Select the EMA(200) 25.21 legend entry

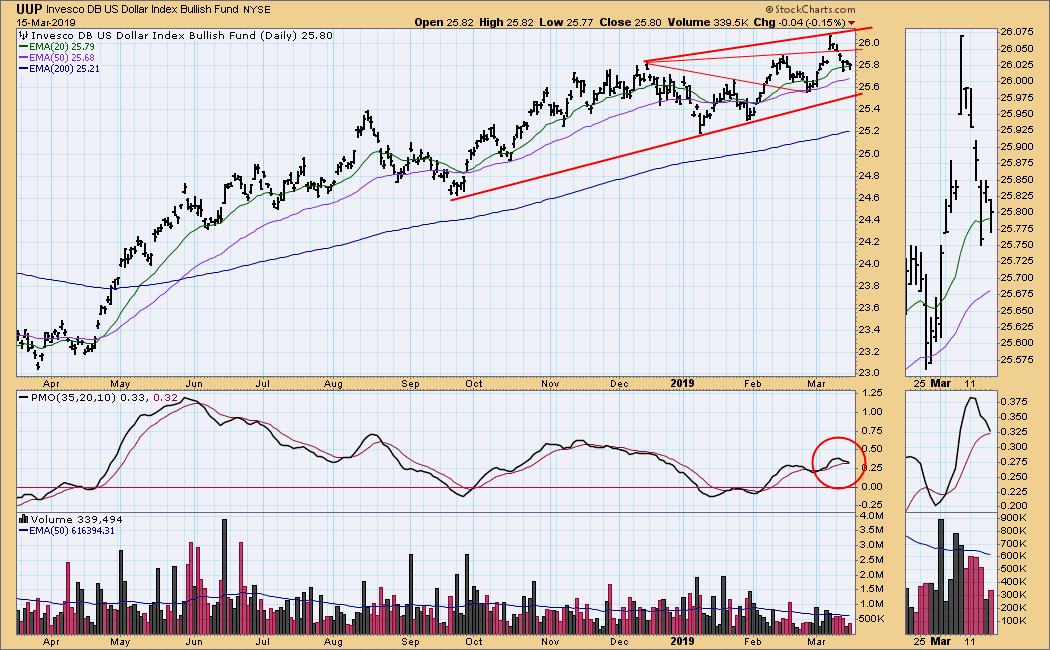tap(64, 69)
